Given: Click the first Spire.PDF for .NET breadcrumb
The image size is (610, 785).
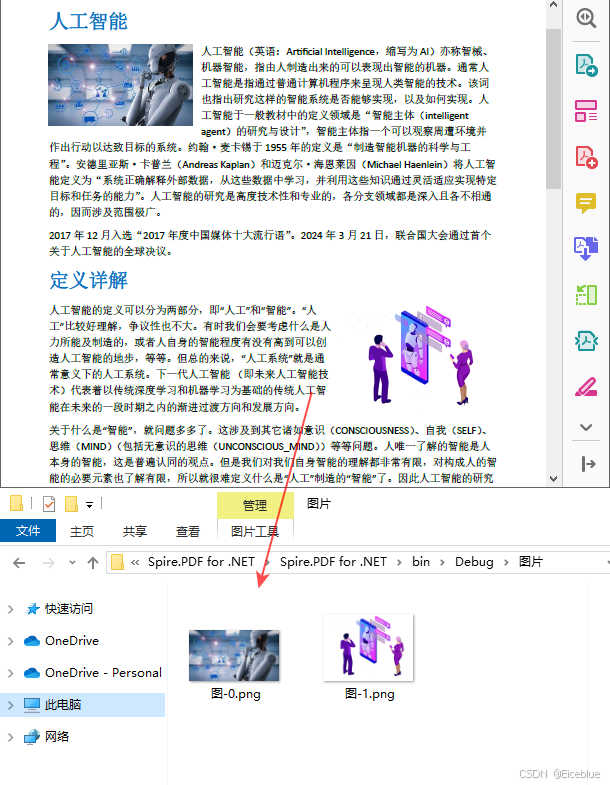Looking at the screenshot, I should click(201, 562).
